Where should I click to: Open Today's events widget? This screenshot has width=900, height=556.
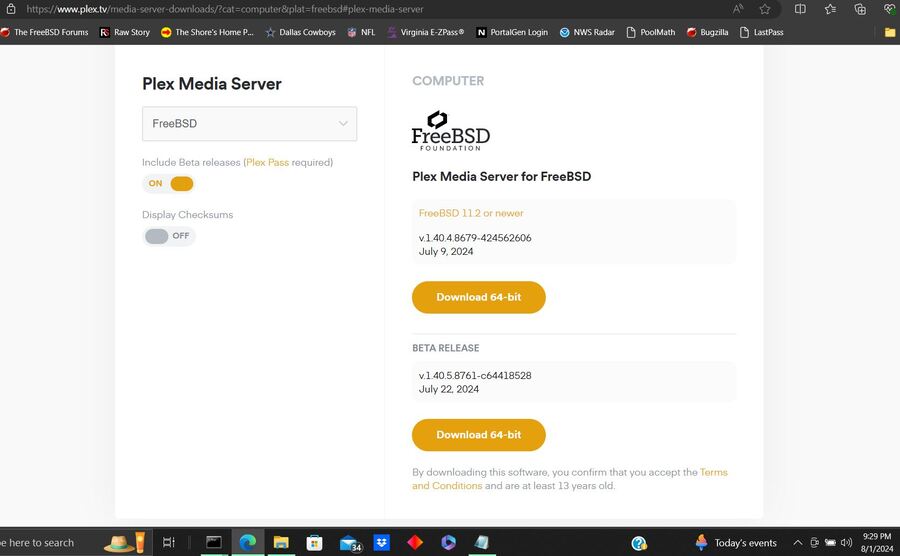click(736, 543)
